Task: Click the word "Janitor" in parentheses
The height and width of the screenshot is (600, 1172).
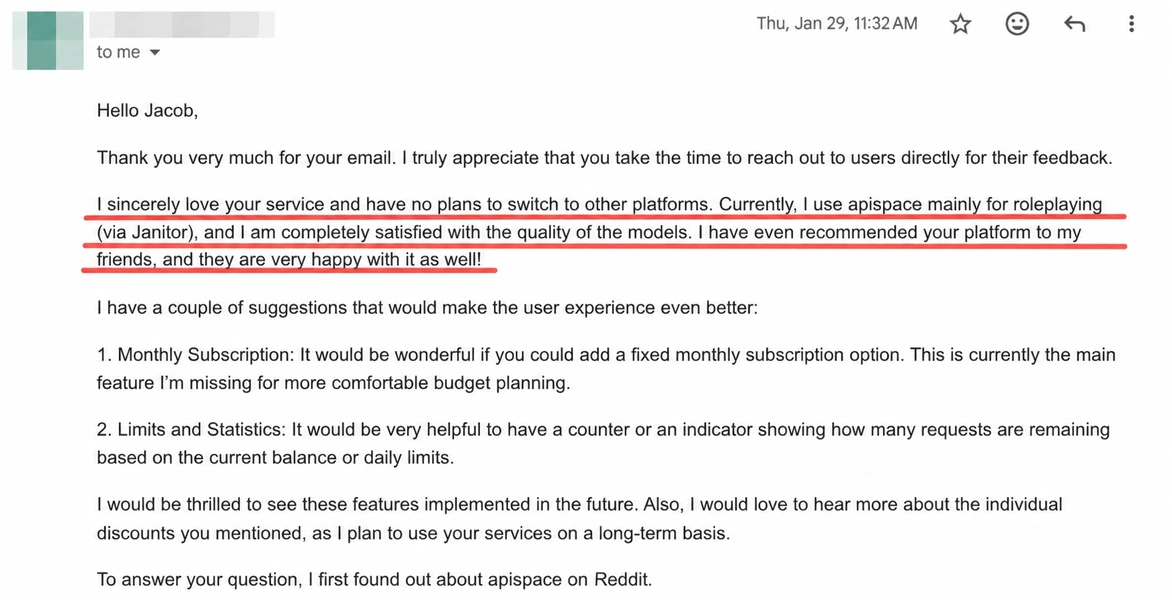Action: point(161,232)
